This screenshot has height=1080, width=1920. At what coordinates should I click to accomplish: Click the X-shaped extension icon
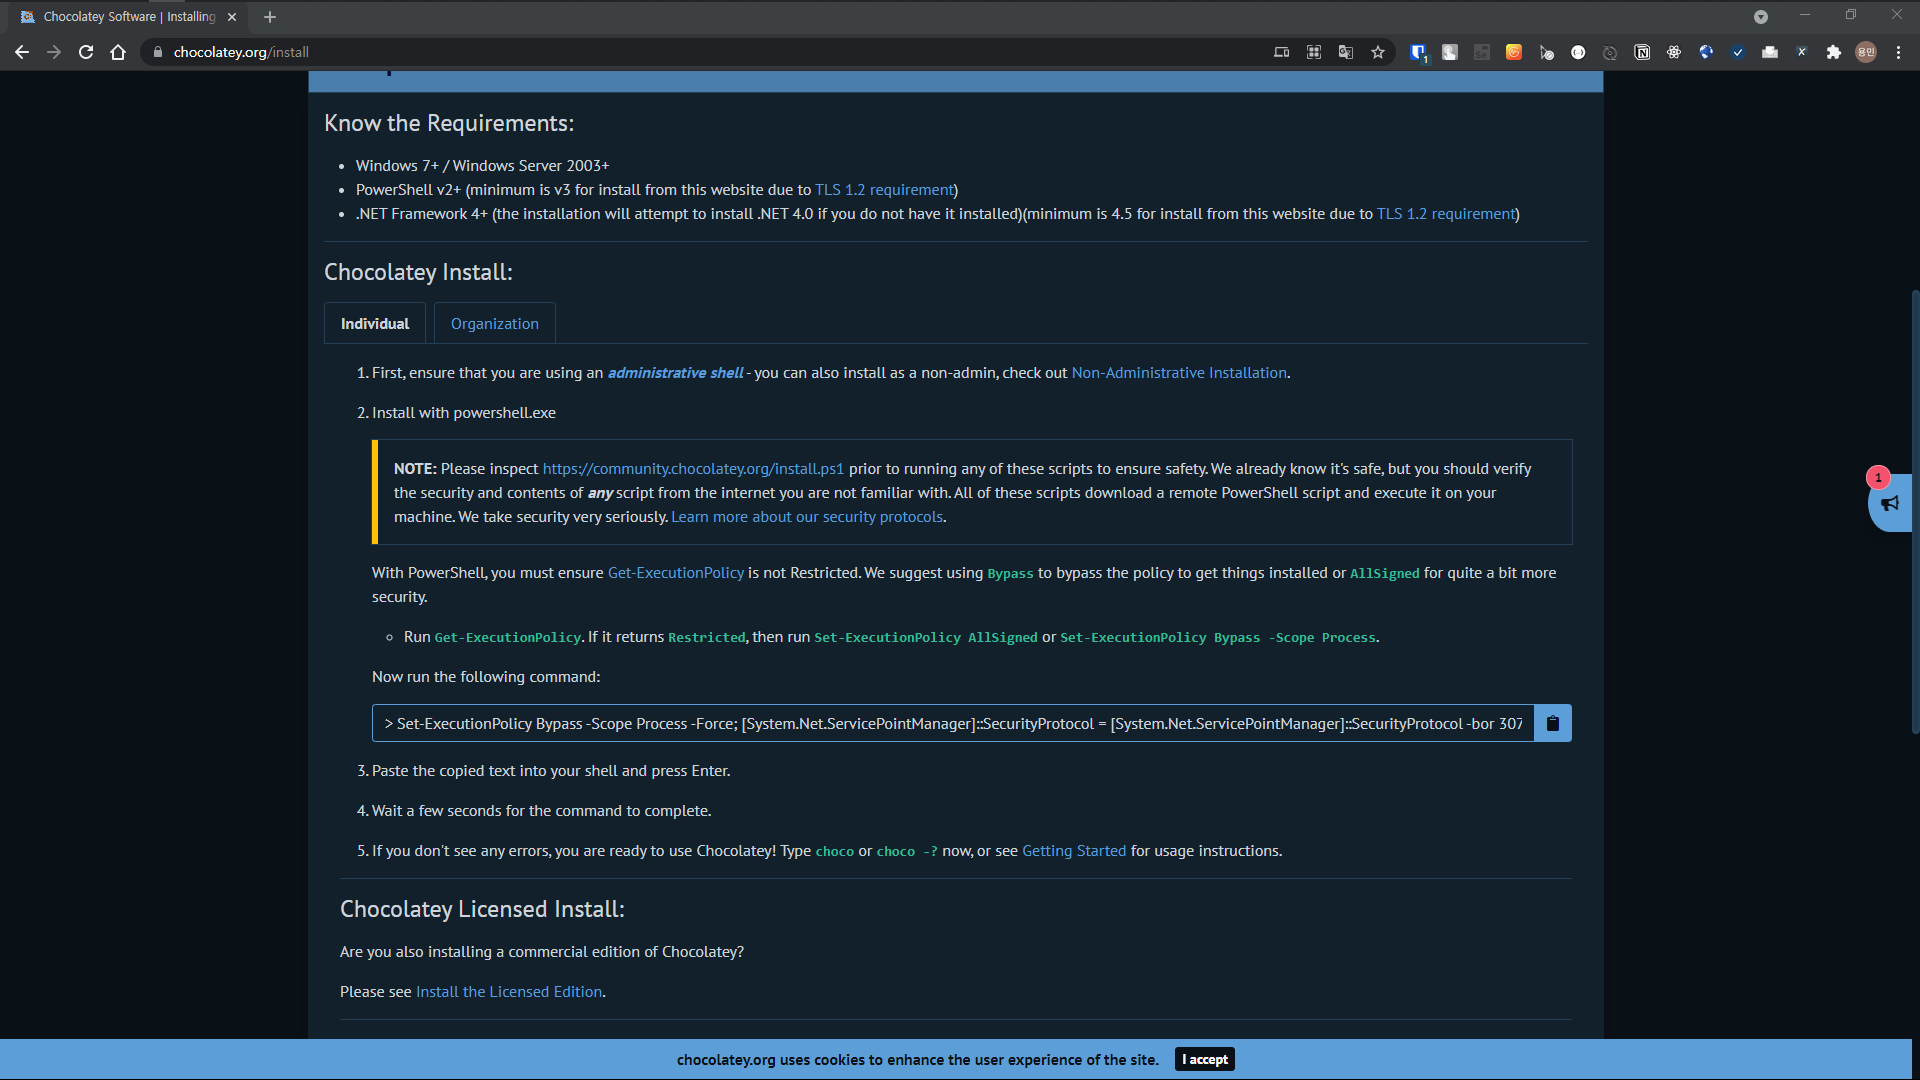pyautogui.click(x=1802, y=52)
